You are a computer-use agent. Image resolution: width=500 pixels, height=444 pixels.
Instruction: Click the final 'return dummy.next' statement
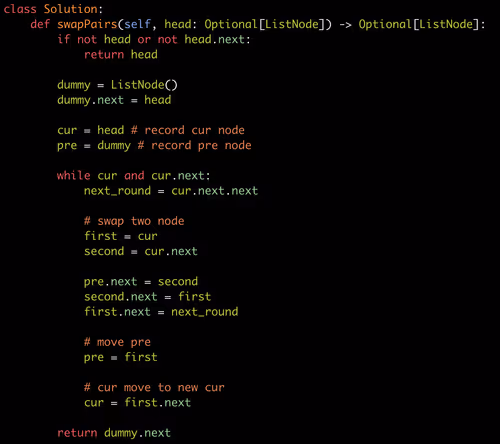[114, 433]
